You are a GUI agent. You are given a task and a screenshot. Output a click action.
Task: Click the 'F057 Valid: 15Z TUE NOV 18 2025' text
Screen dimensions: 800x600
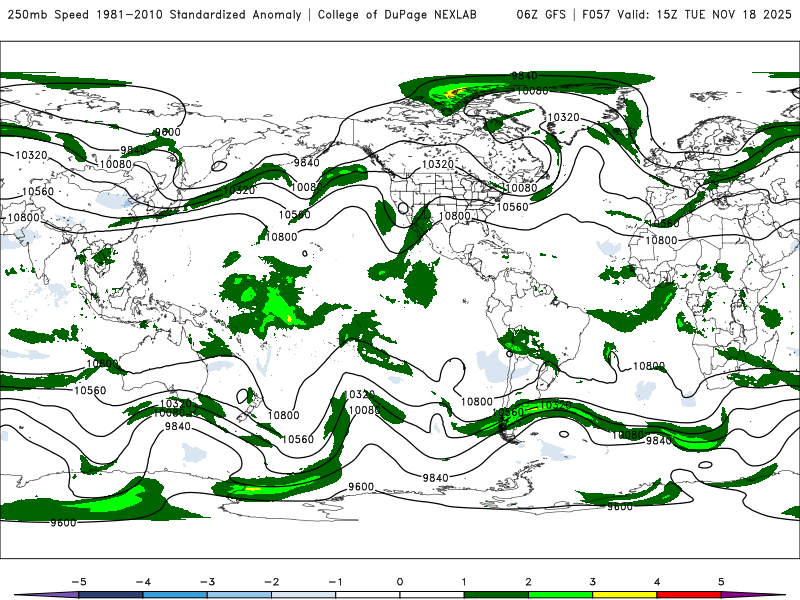[x=687, y=15]
